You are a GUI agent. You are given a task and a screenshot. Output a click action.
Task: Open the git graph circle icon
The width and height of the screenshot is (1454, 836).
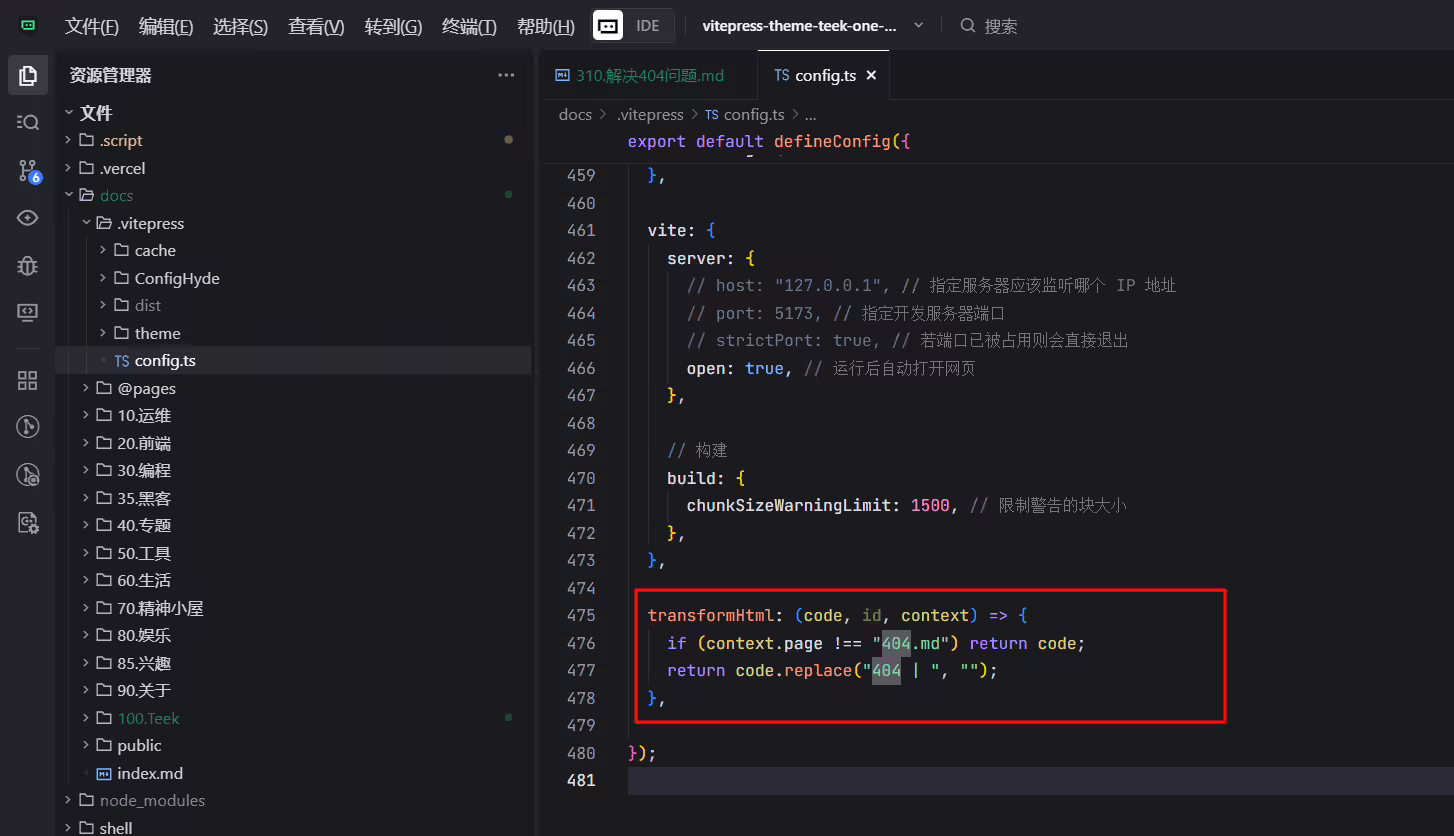pos(28,427)
